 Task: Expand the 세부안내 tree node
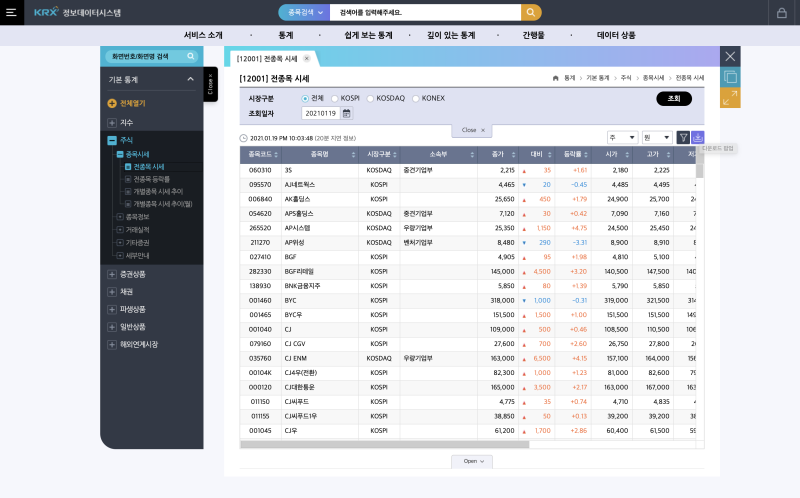pyautogui.click(x=120, y=255)
